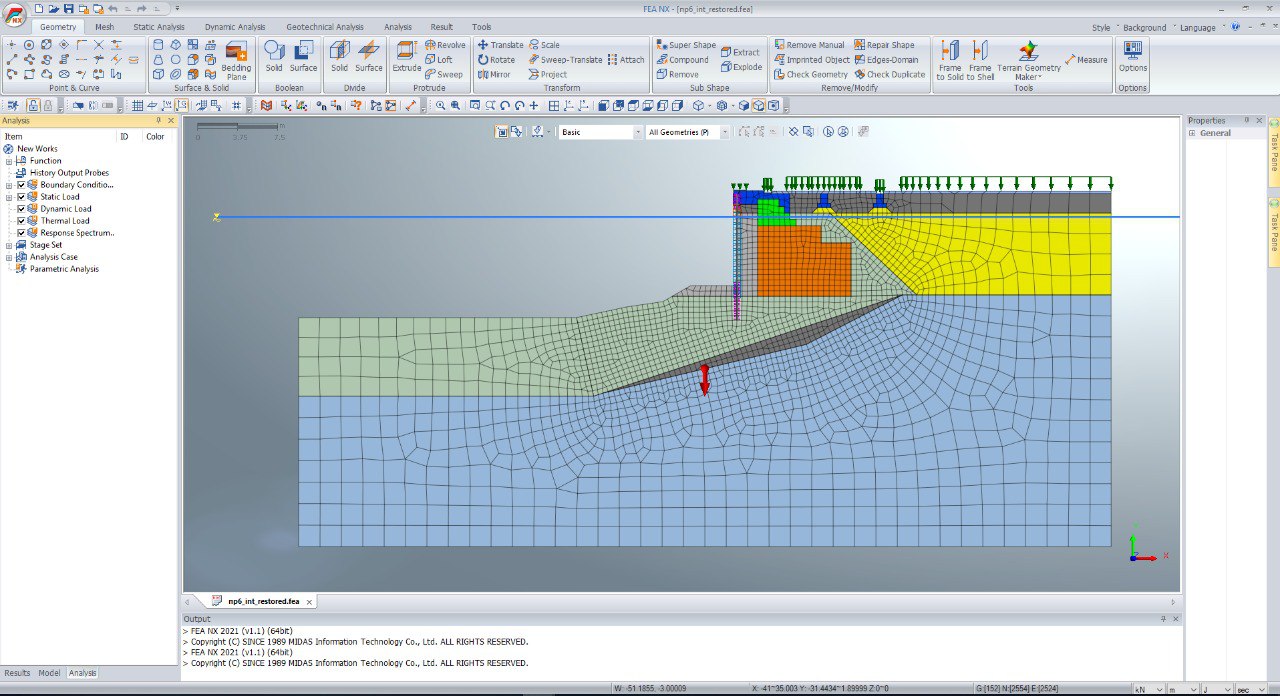Open the Terrain Geometry Maker dropdown
1280x696 pixels.
(x=1028, y=60)
